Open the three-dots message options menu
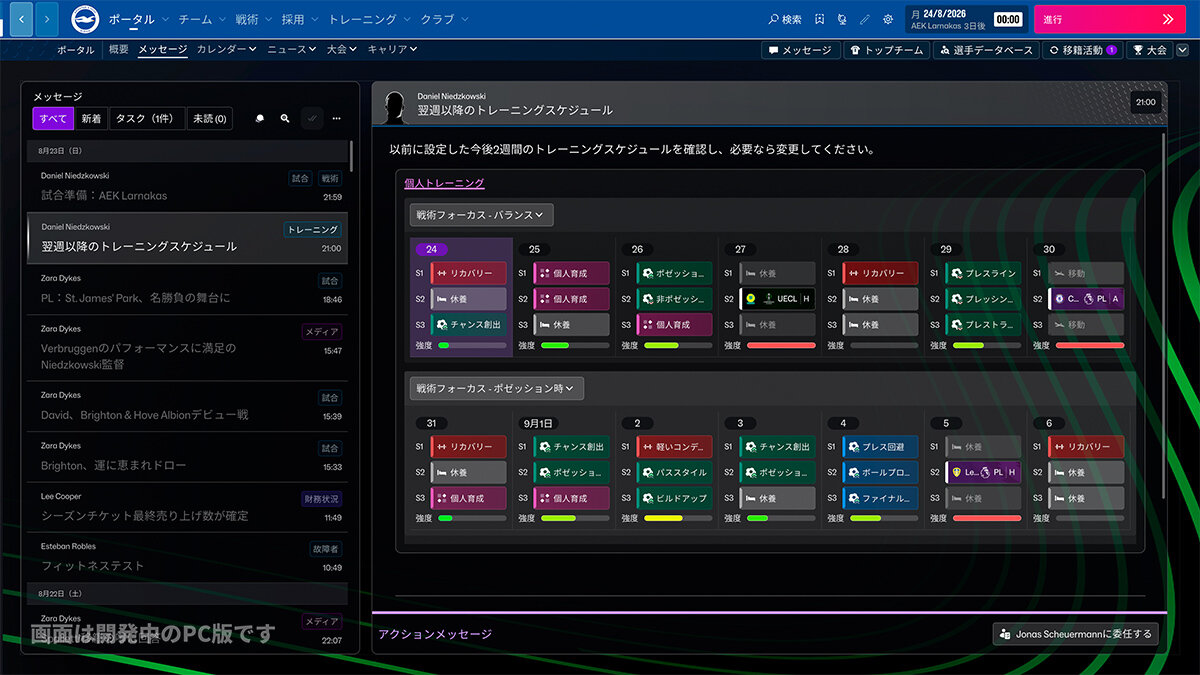 (337, 118)
